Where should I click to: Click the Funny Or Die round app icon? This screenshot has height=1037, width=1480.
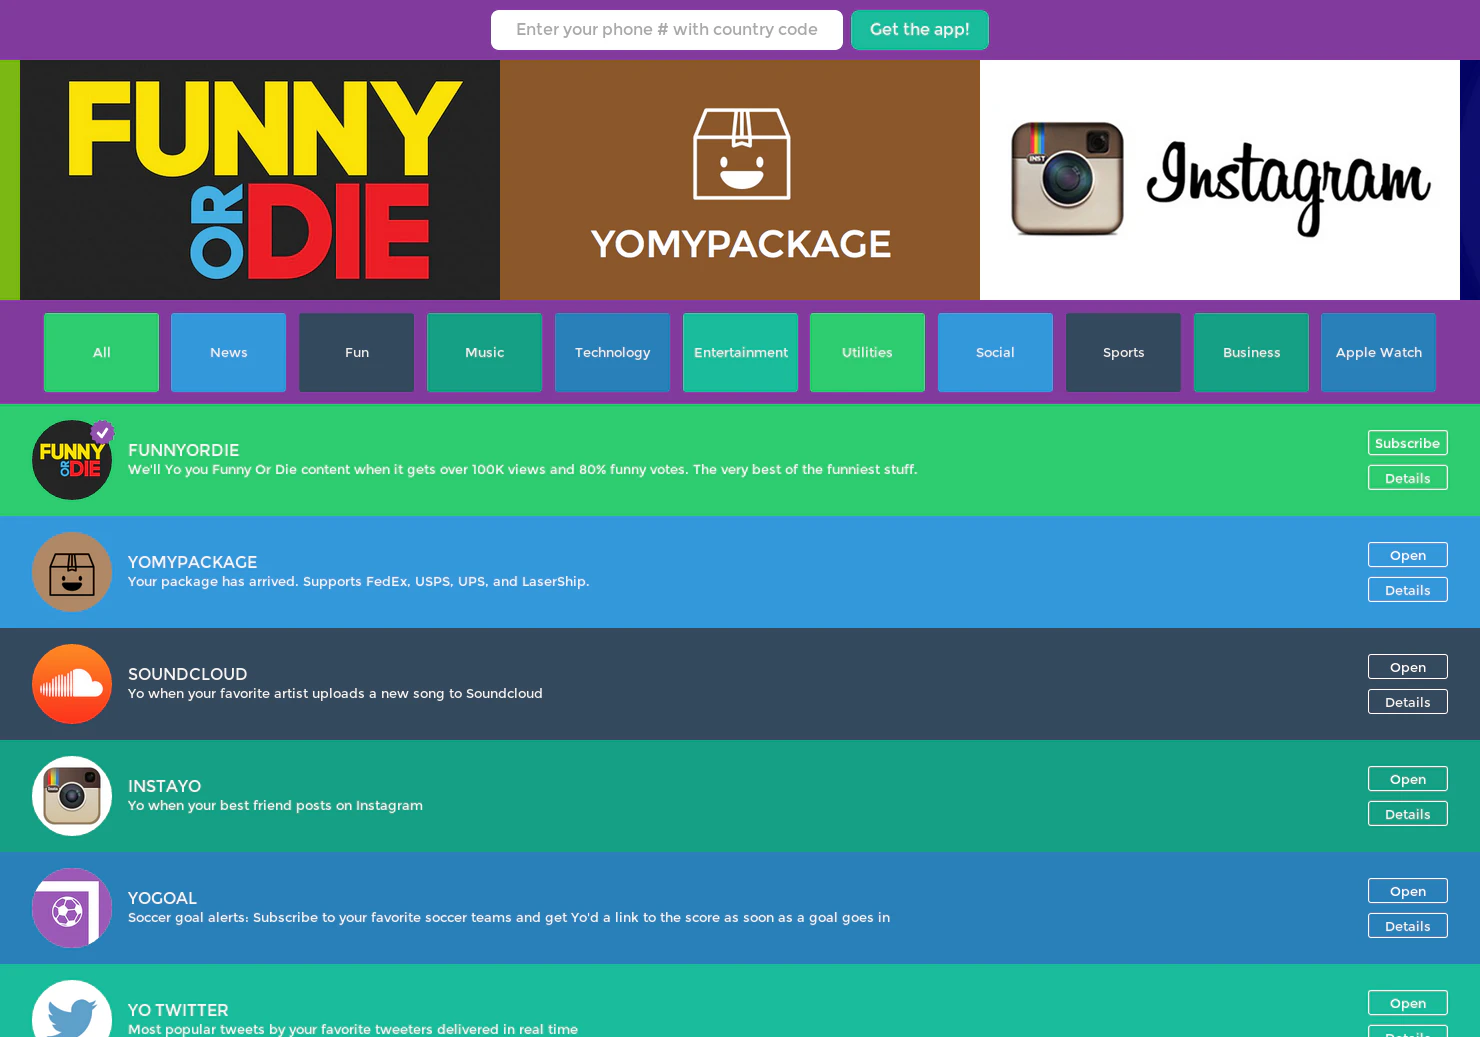72,460
